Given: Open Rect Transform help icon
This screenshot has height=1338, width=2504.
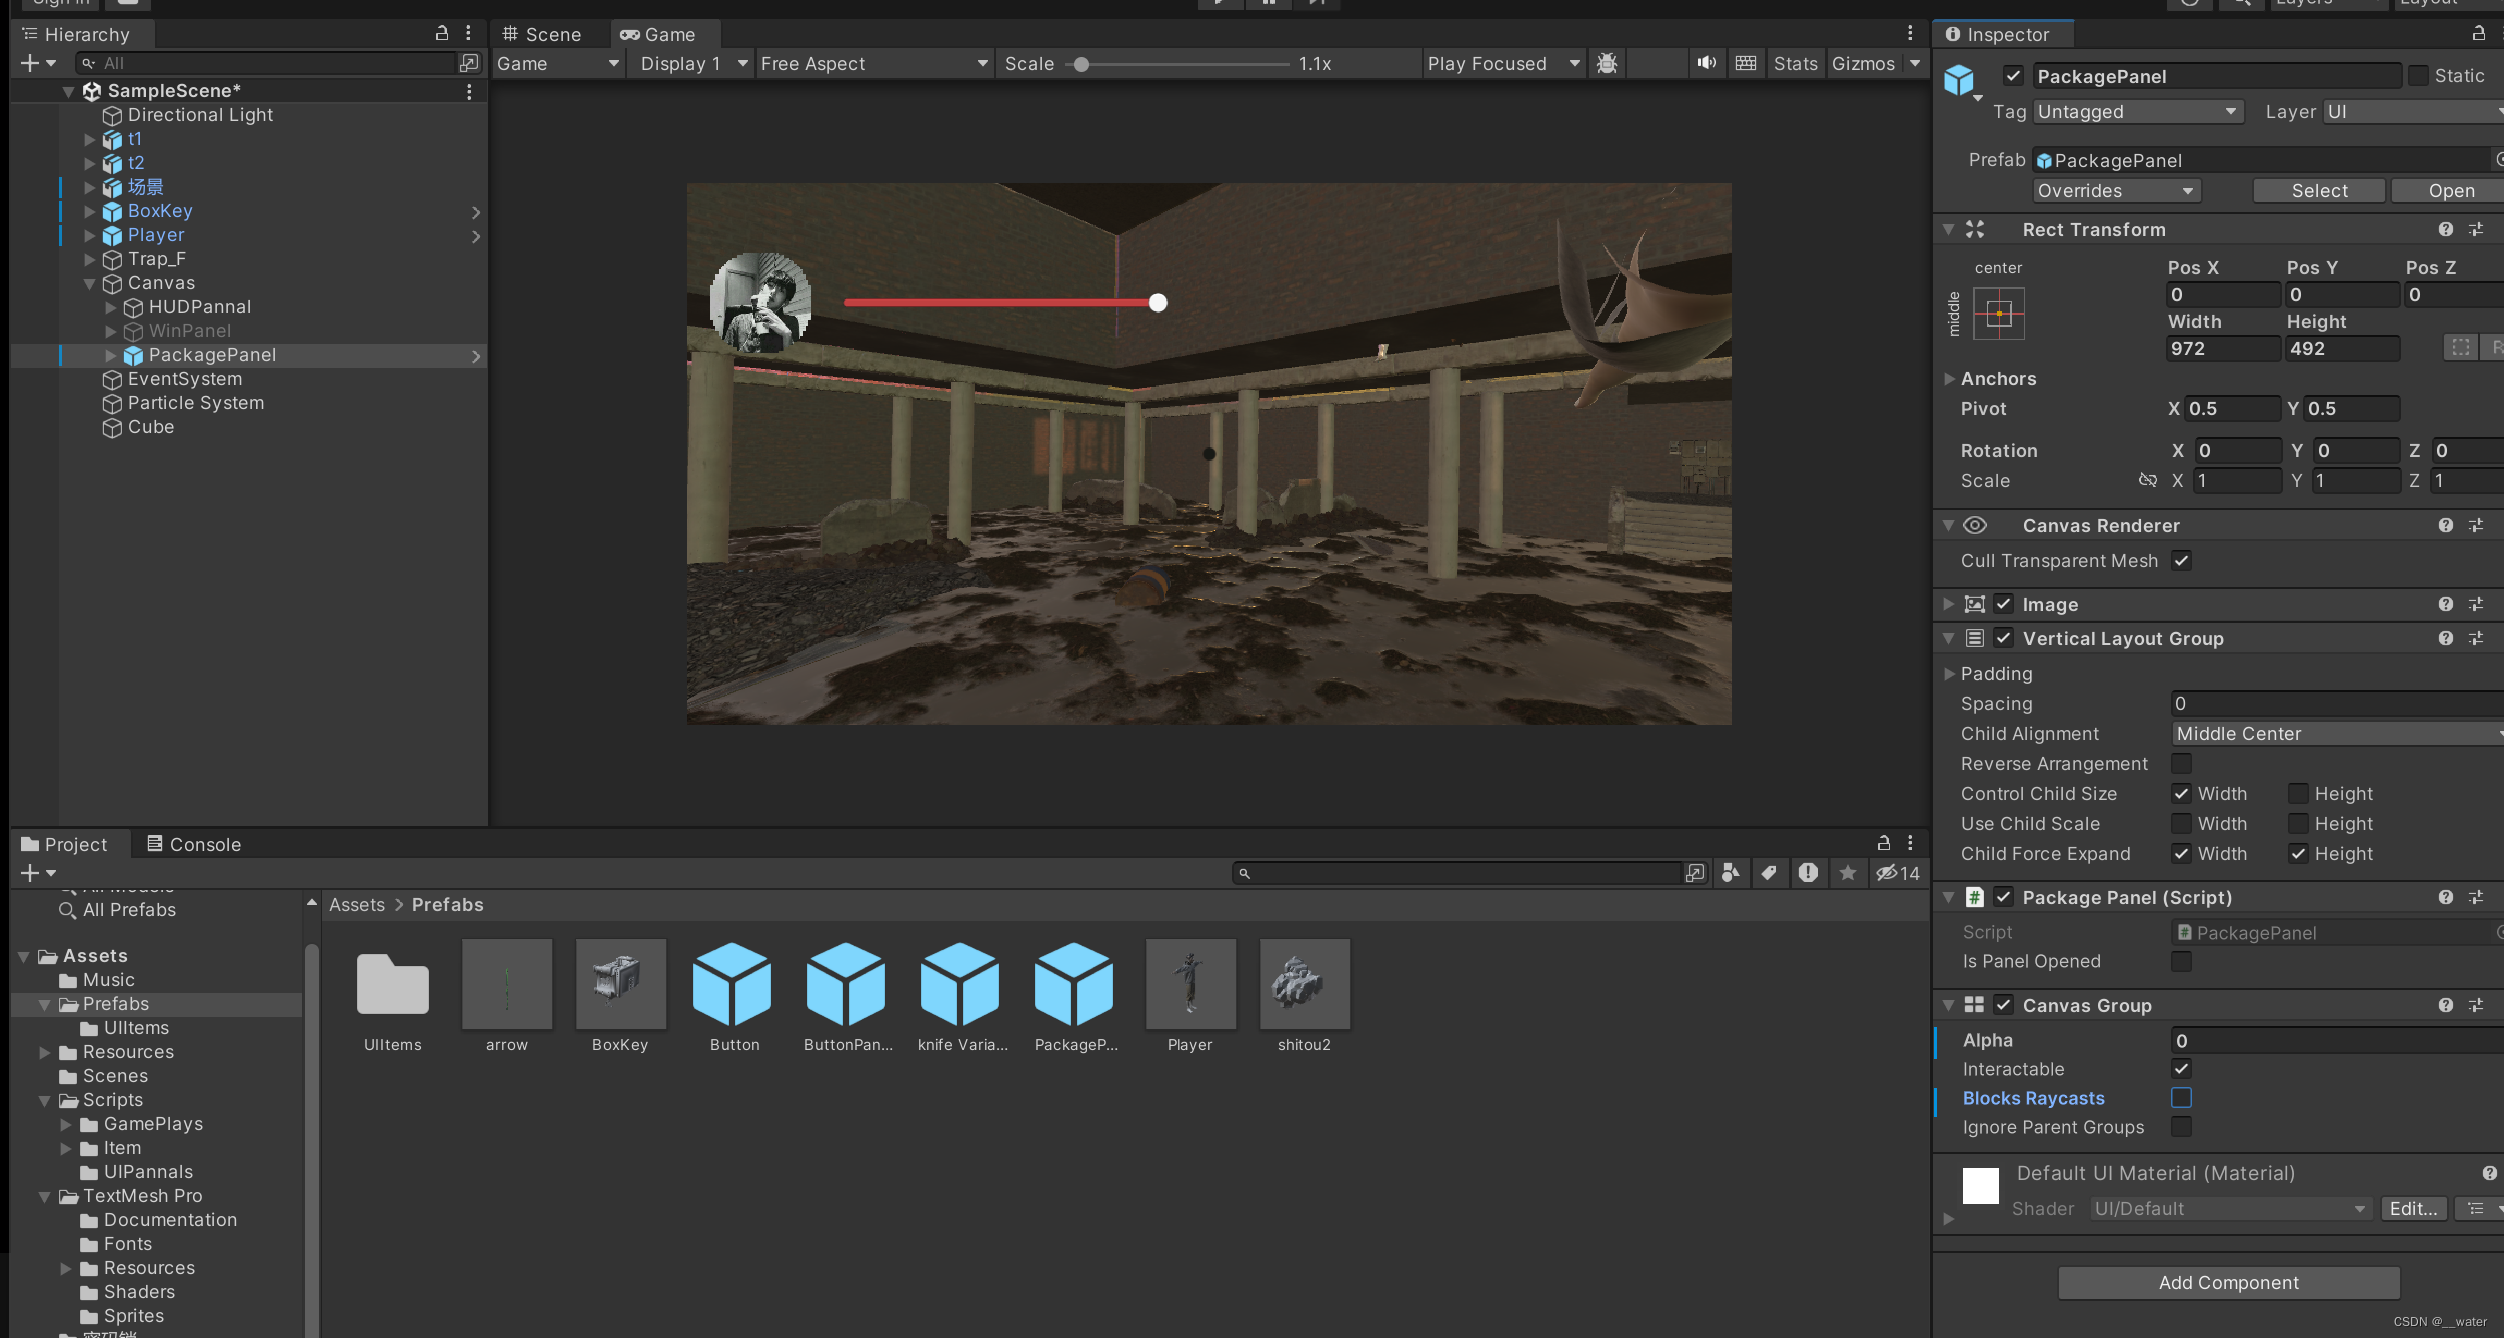Looking at the screenshot, I should point(2445,229).
